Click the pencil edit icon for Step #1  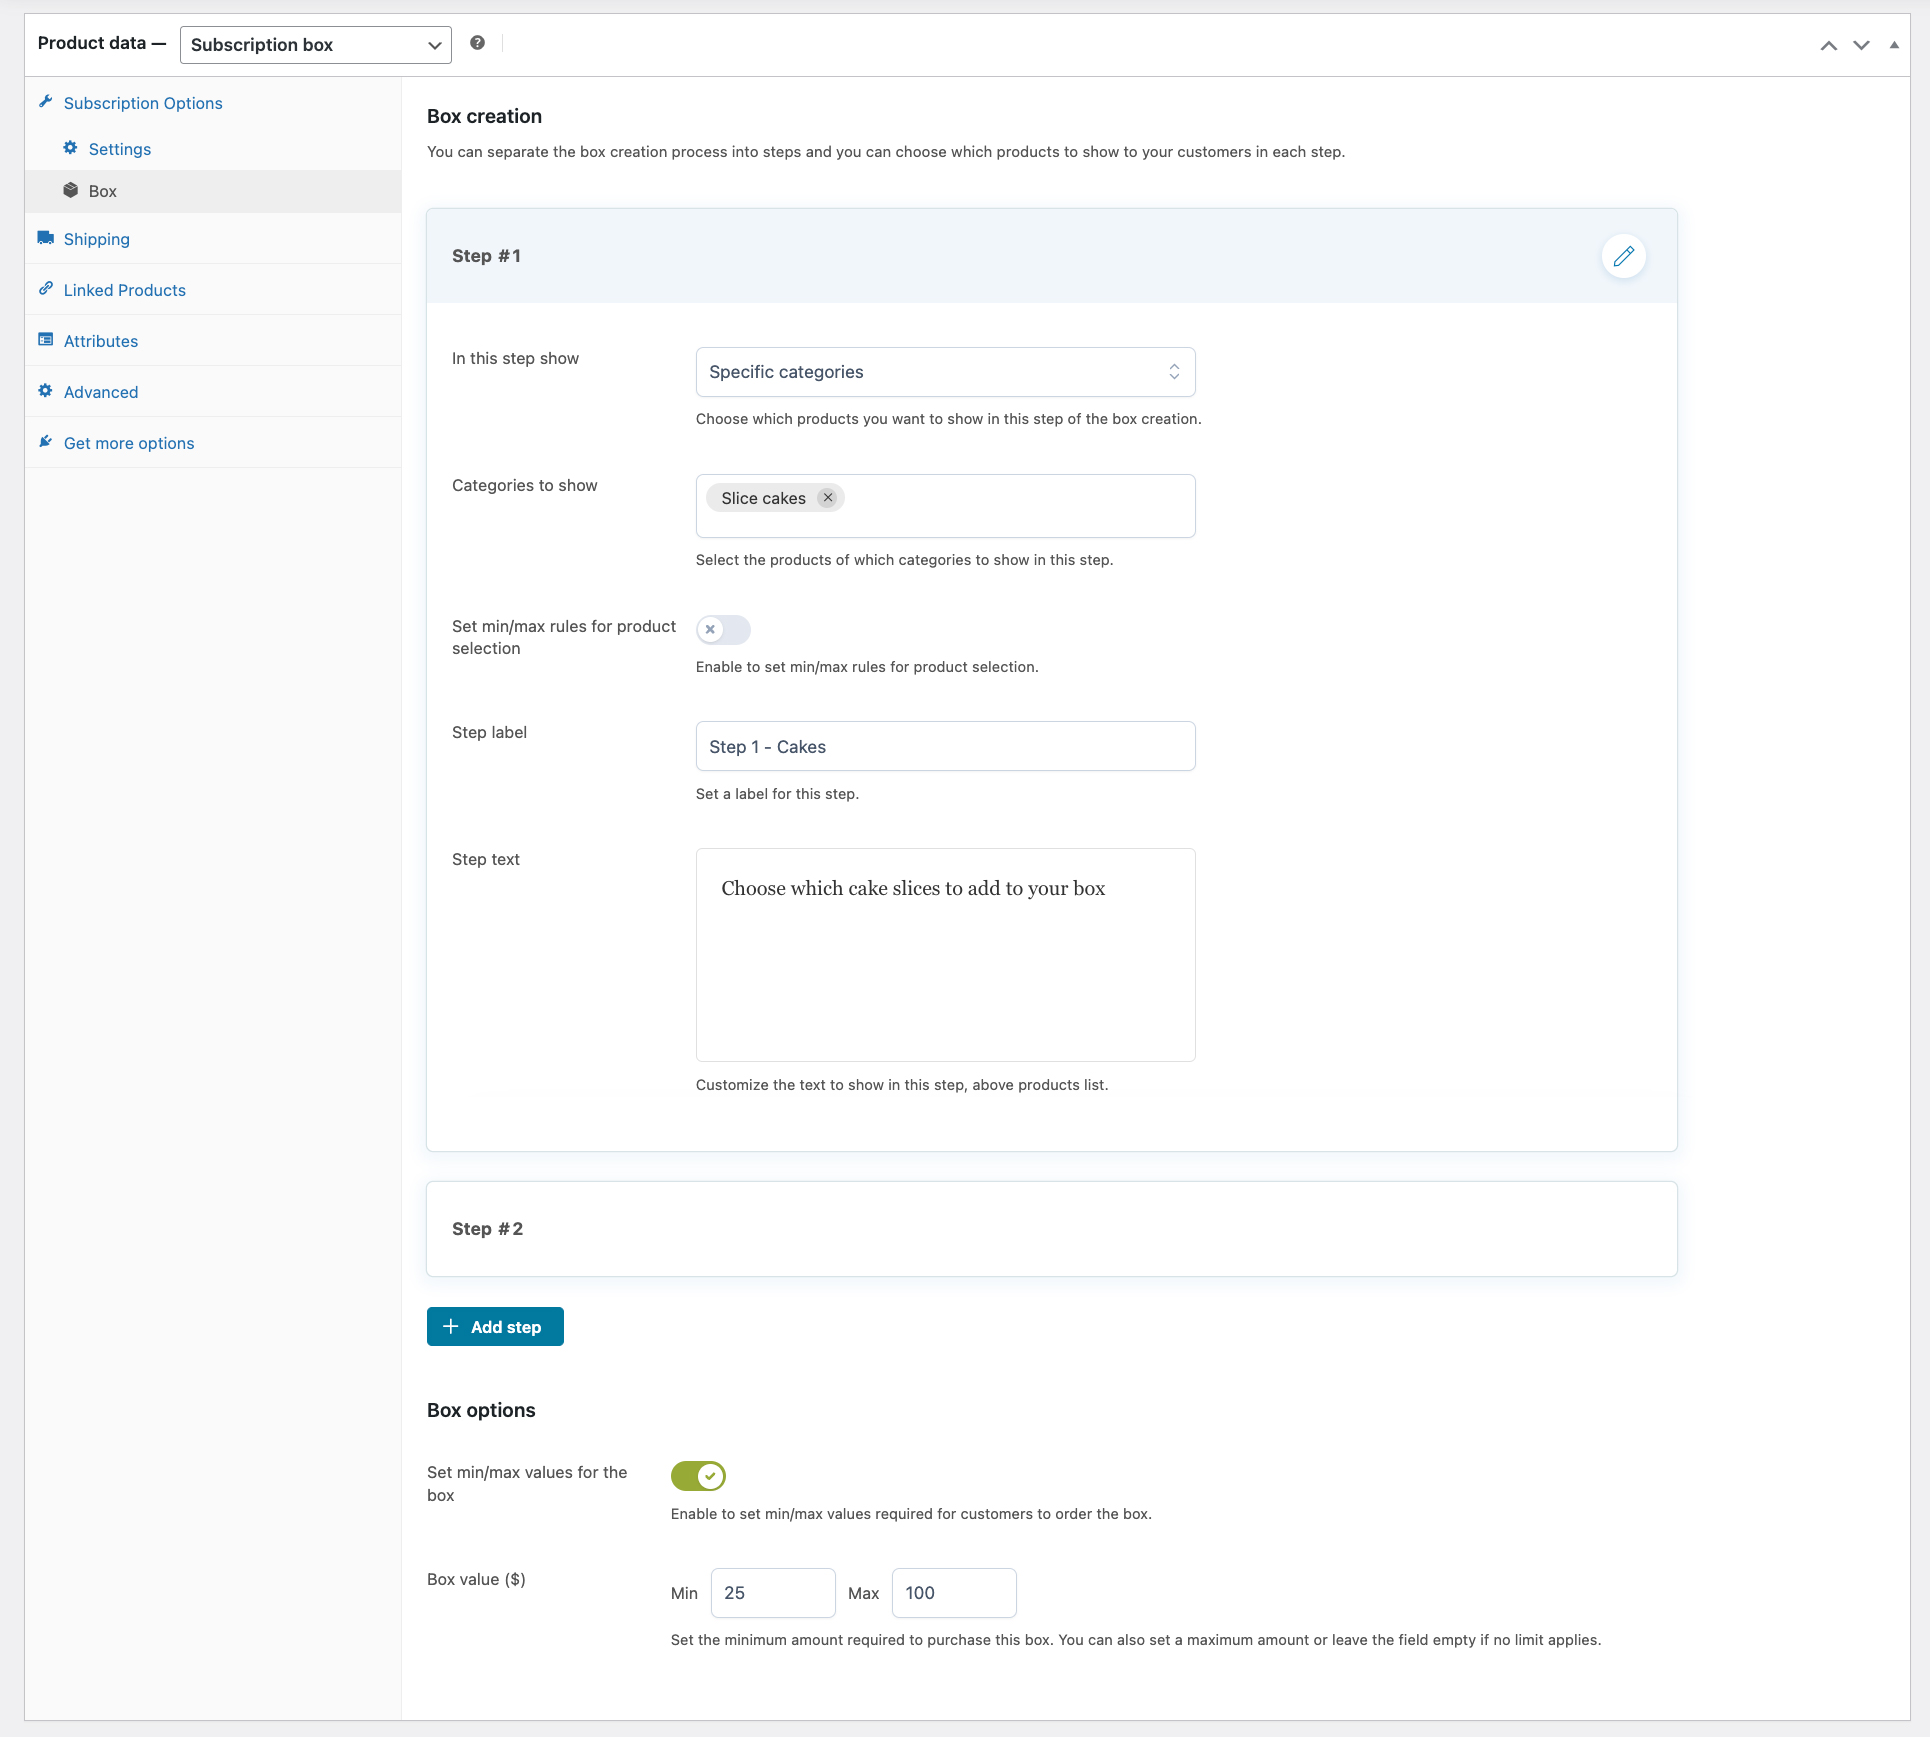1623,256
